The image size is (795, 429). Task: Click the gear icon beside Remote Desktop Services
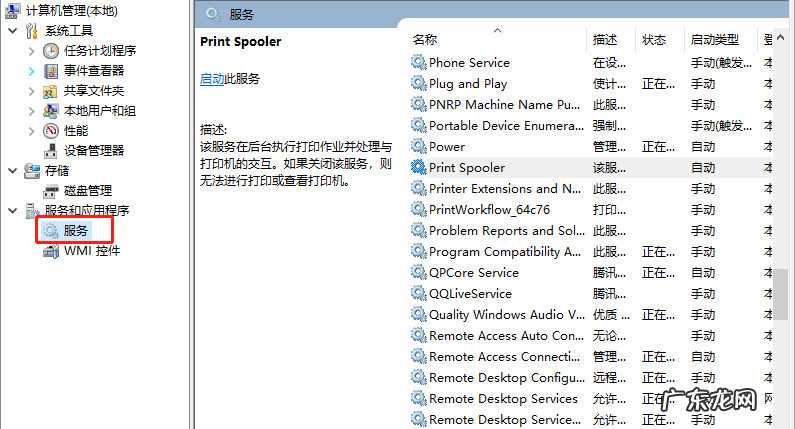click(x=418, y=399)
